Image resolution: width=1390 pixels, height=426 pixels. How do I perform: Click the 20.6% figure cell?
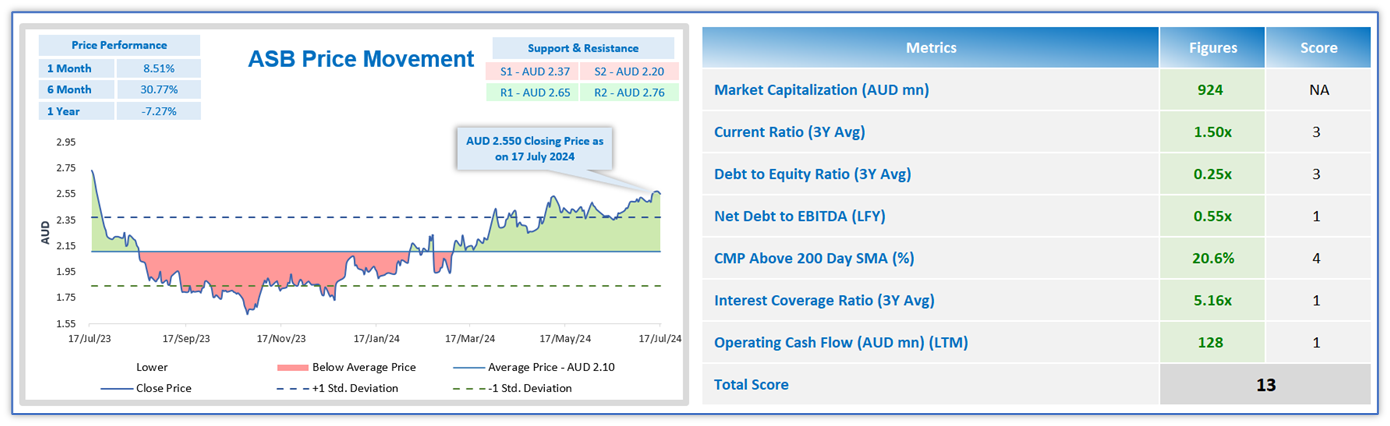click(x=1212, y=258)
